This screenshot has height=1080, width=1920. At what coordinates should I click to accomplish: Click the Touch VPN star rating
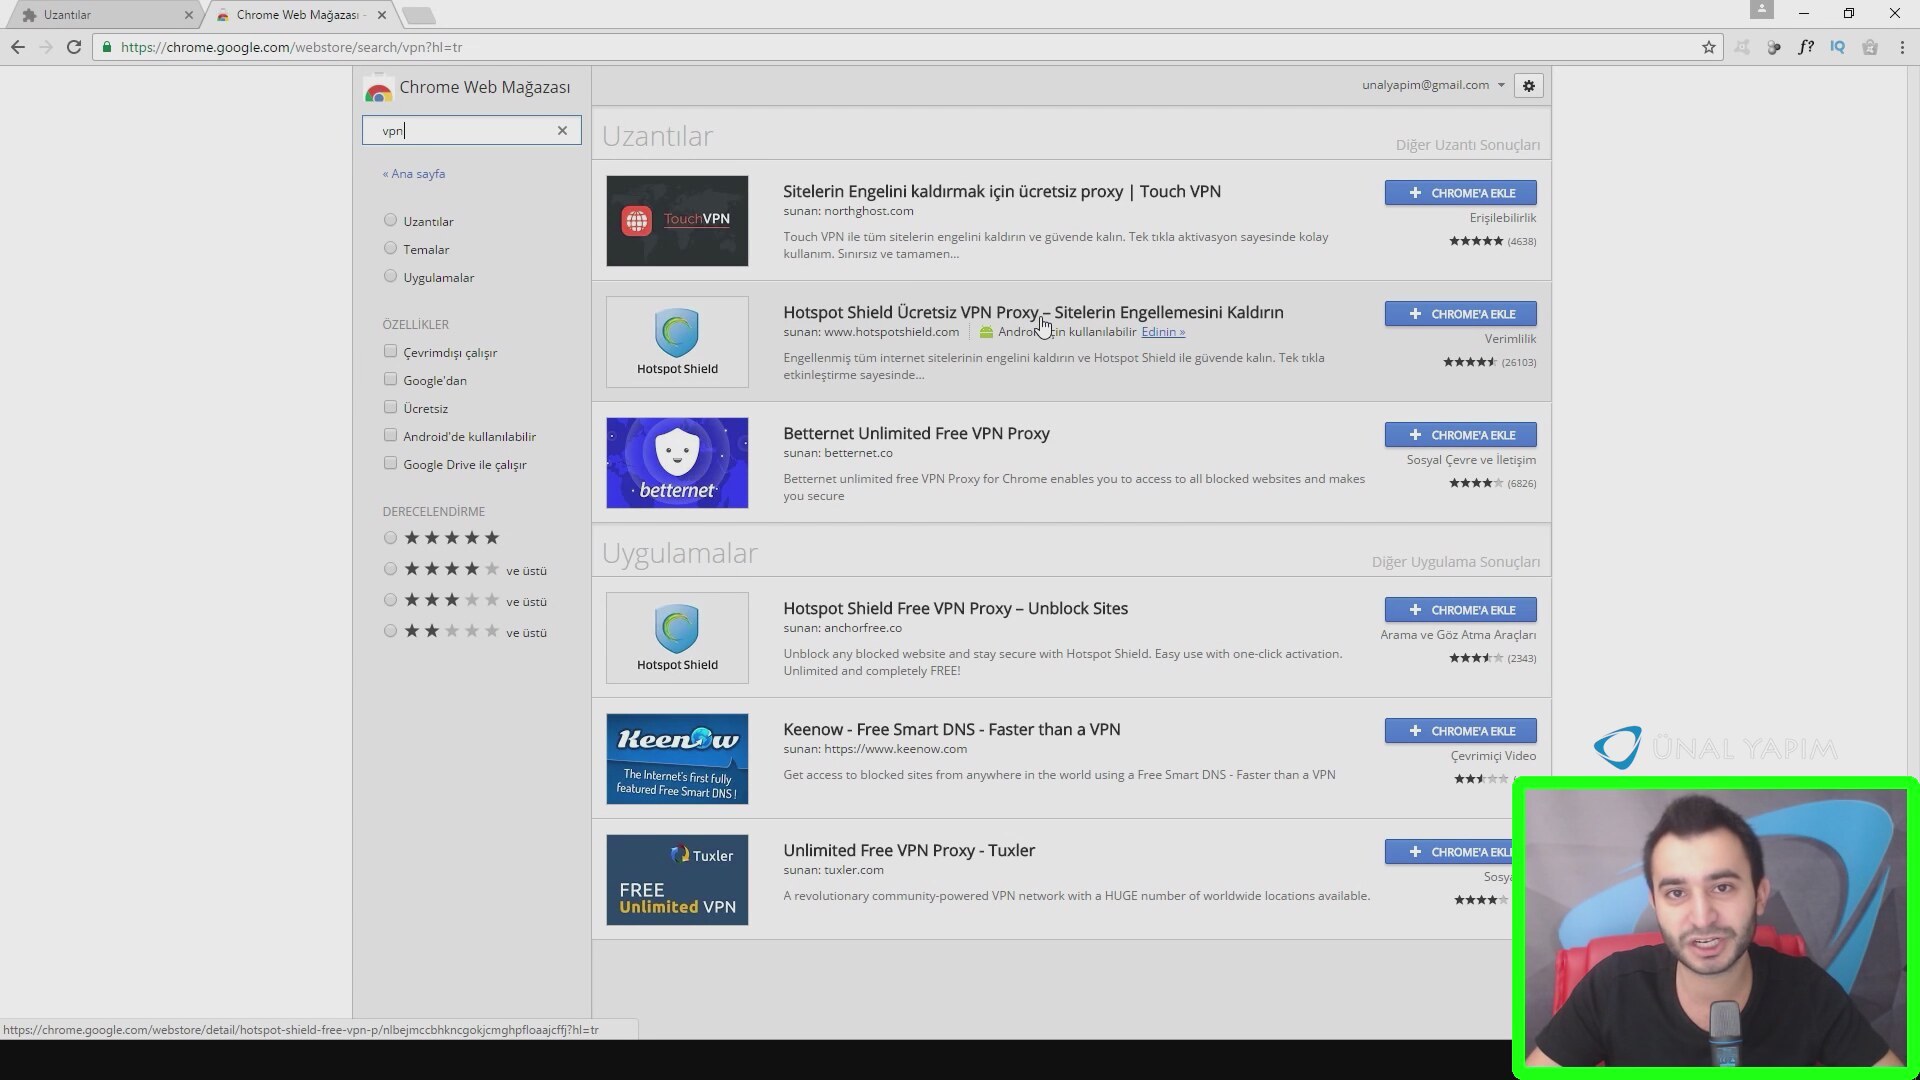point(1476,241)
